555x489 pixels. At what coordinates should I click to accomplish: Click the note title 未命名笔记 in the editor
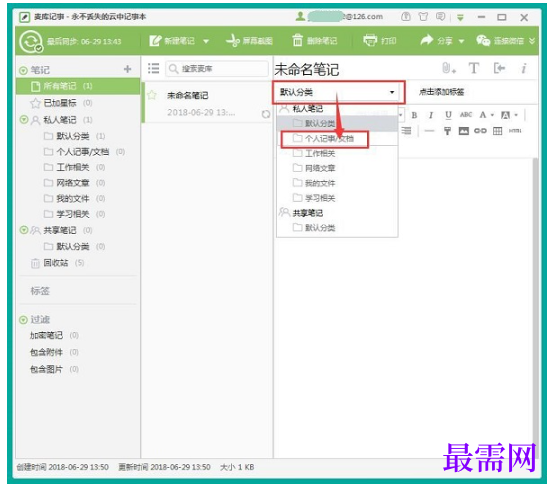(x=307, y=69)
